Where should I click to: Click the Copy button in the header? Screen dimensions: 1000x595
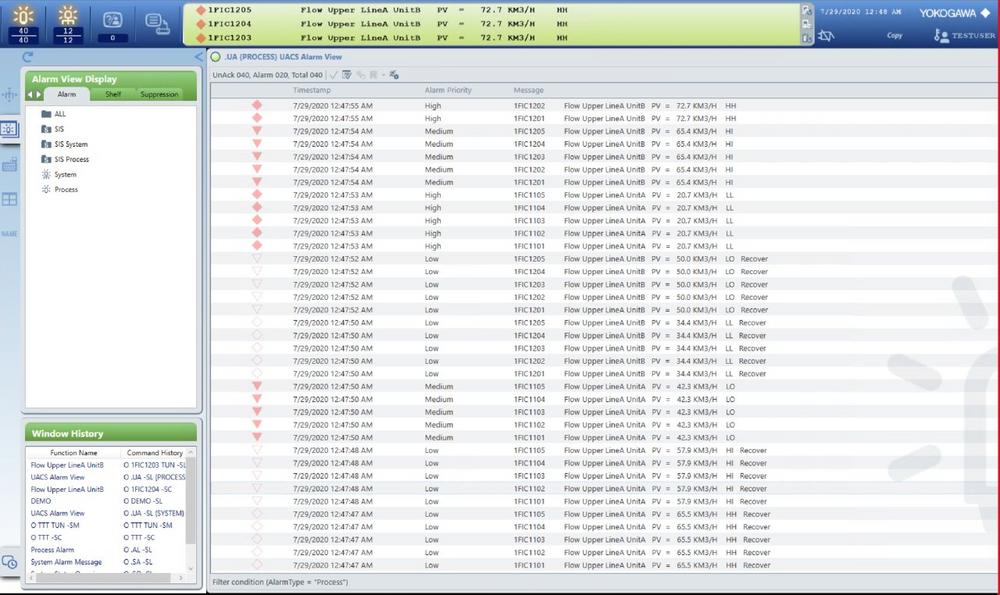tap(893, 35)
